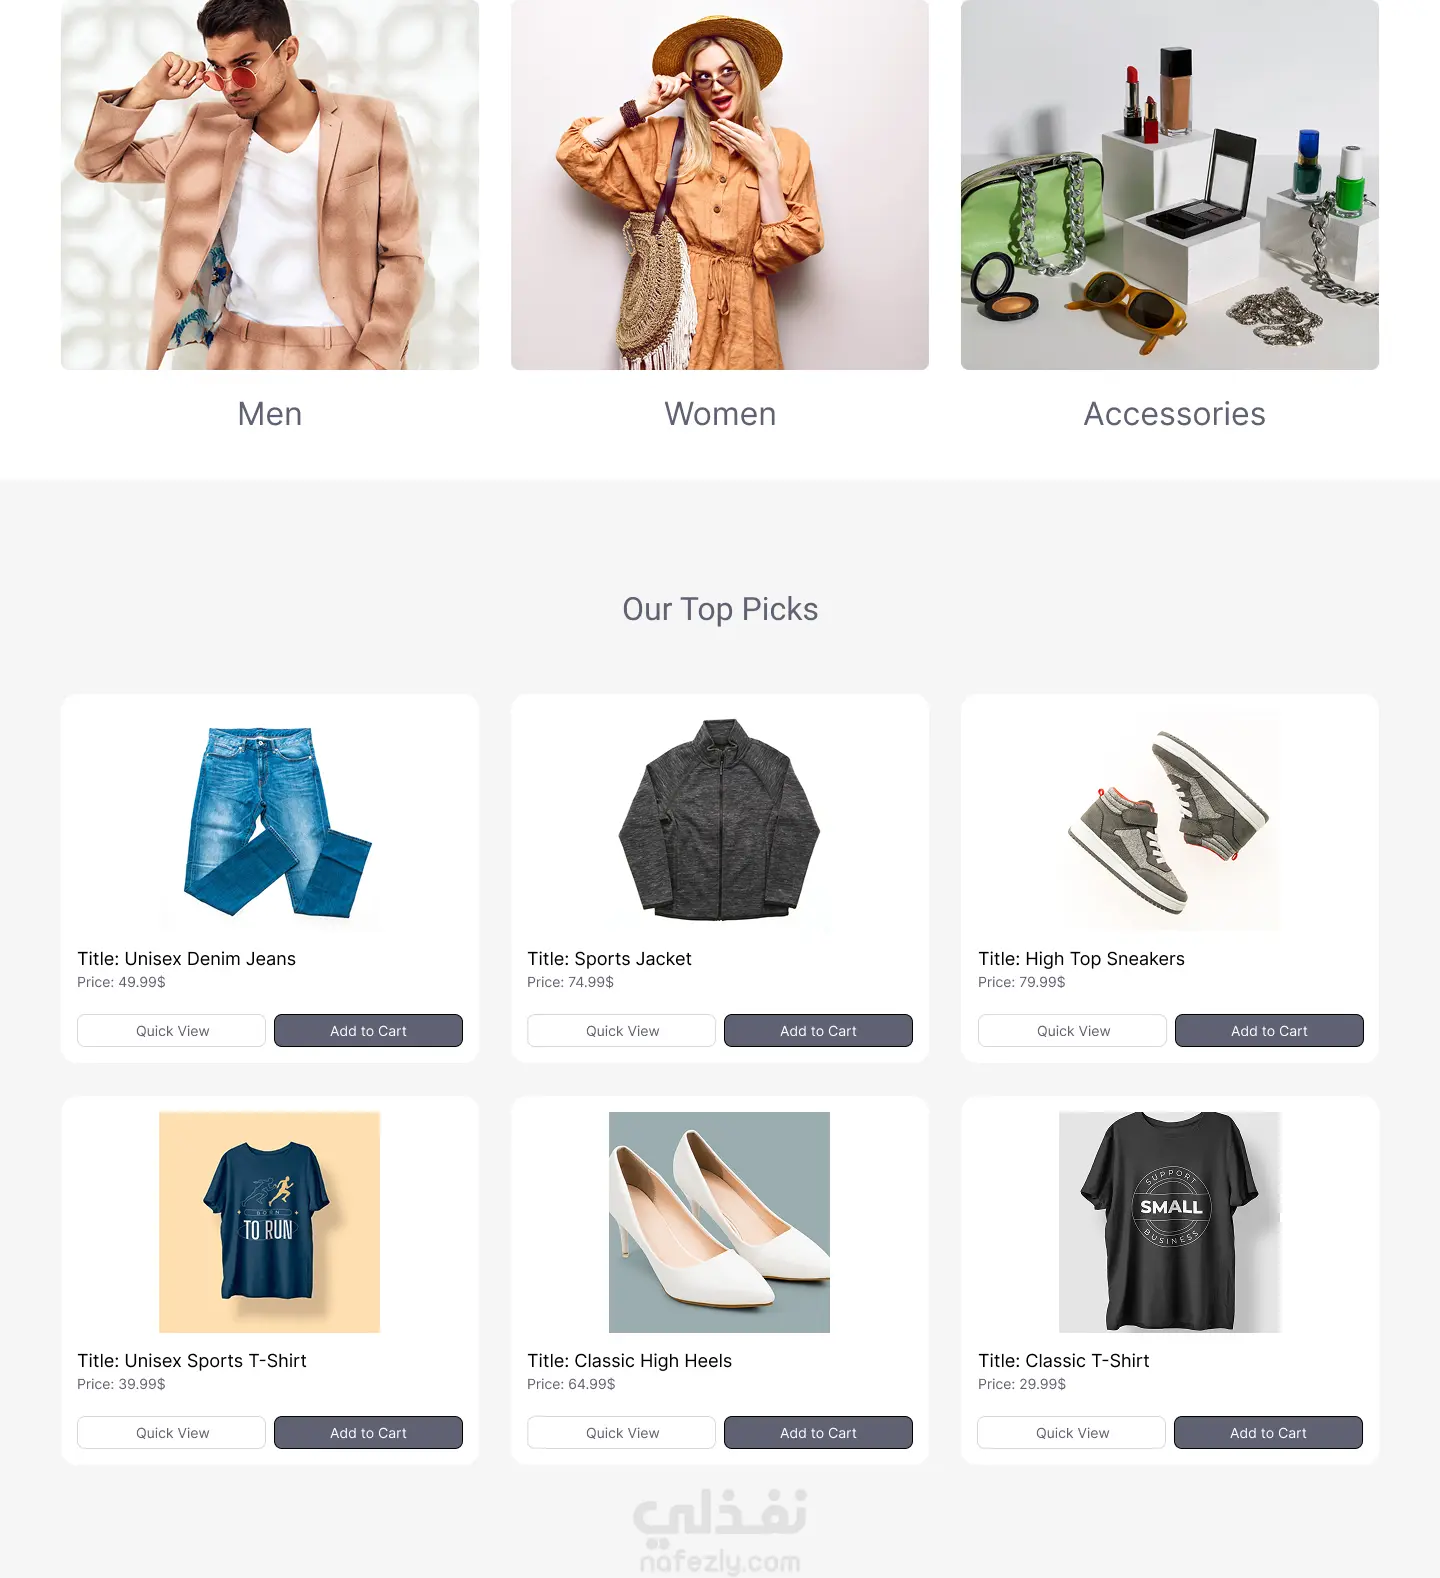Add Unisex Sports T-Shirt to cart

pyautogui.click(x=368, y=1433)
